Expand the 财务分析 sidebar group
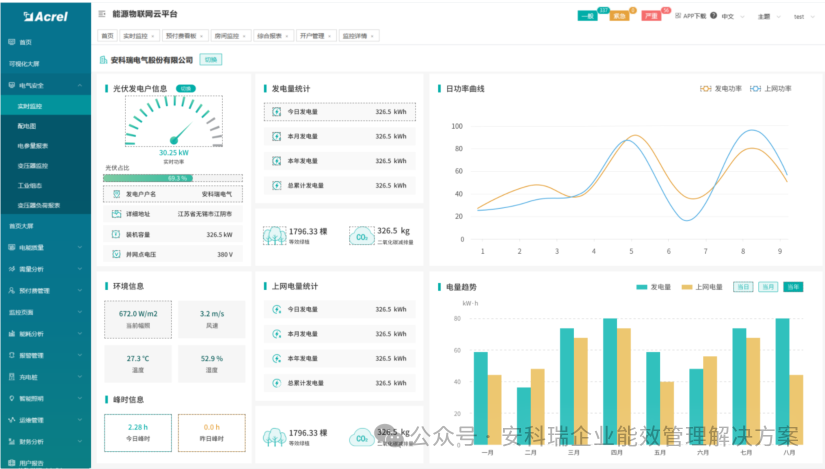Viewport: 825px width, 469px height. point(80,442)
